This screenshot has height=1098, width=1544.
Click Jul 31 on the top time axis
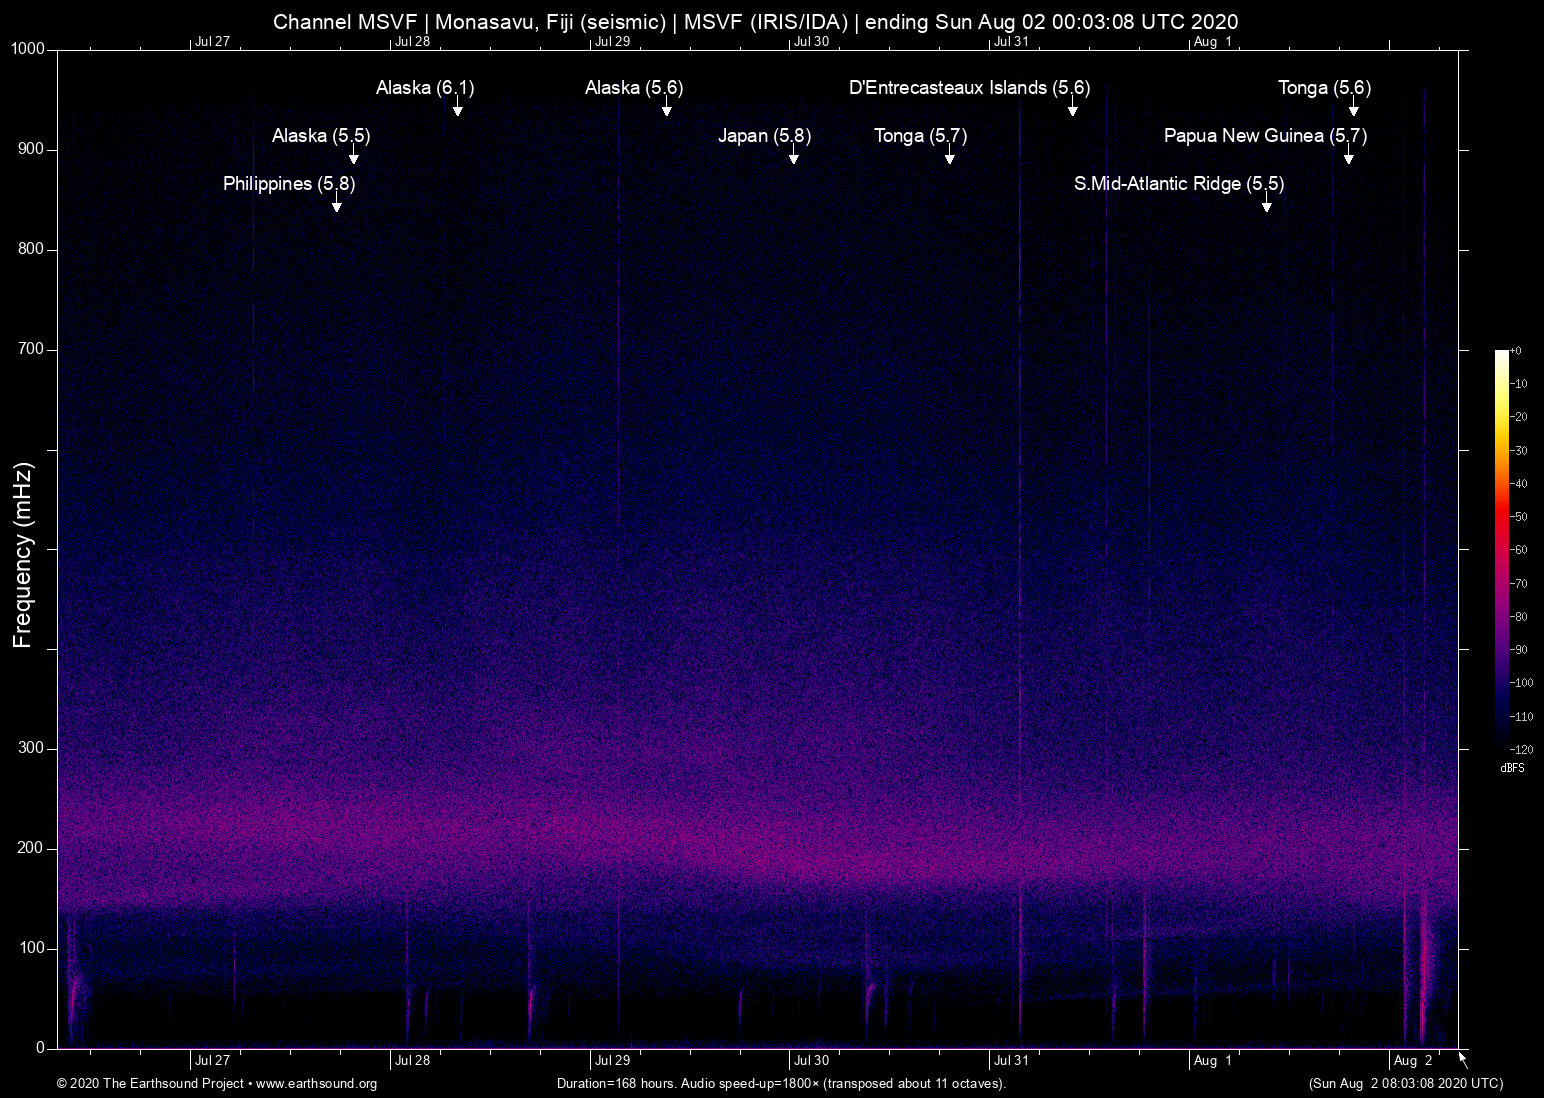1011,42
